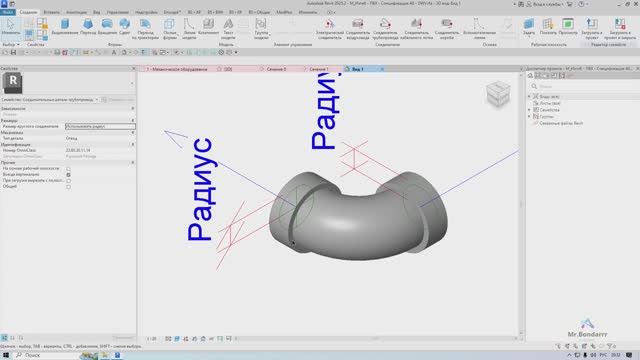Toggle На основе рабочей плоскости checkbox
This screenshot has width=640, height=360.
coord(68,169)
